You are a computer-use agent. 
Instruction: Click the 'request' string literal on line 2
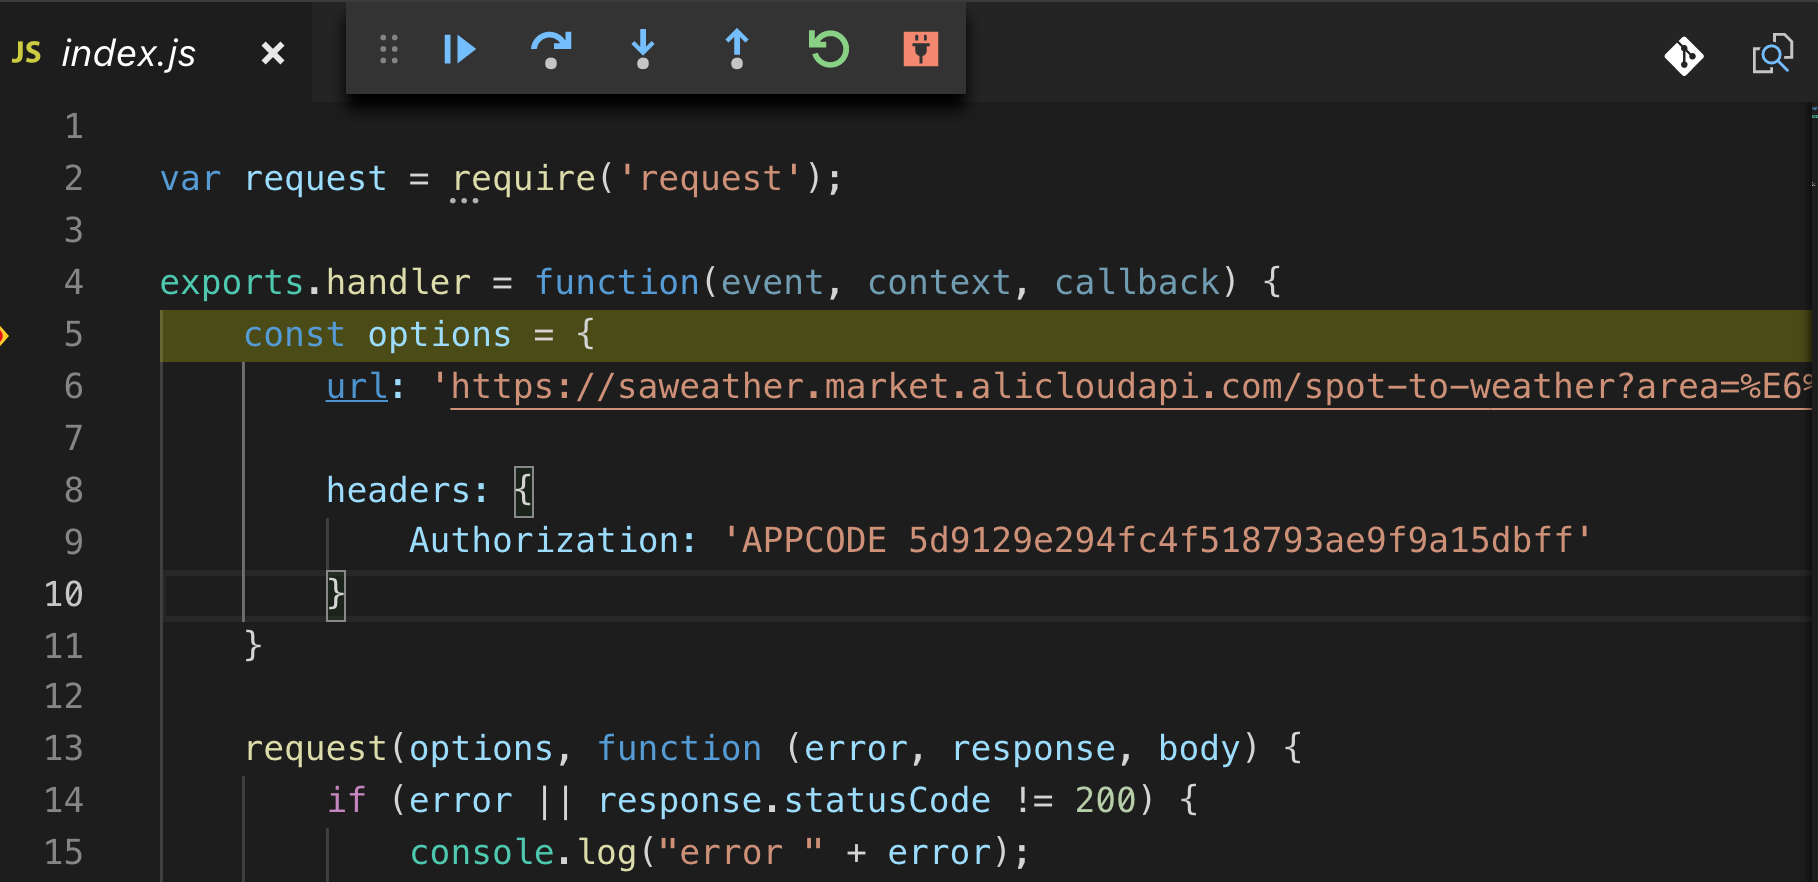pos(710,179)
